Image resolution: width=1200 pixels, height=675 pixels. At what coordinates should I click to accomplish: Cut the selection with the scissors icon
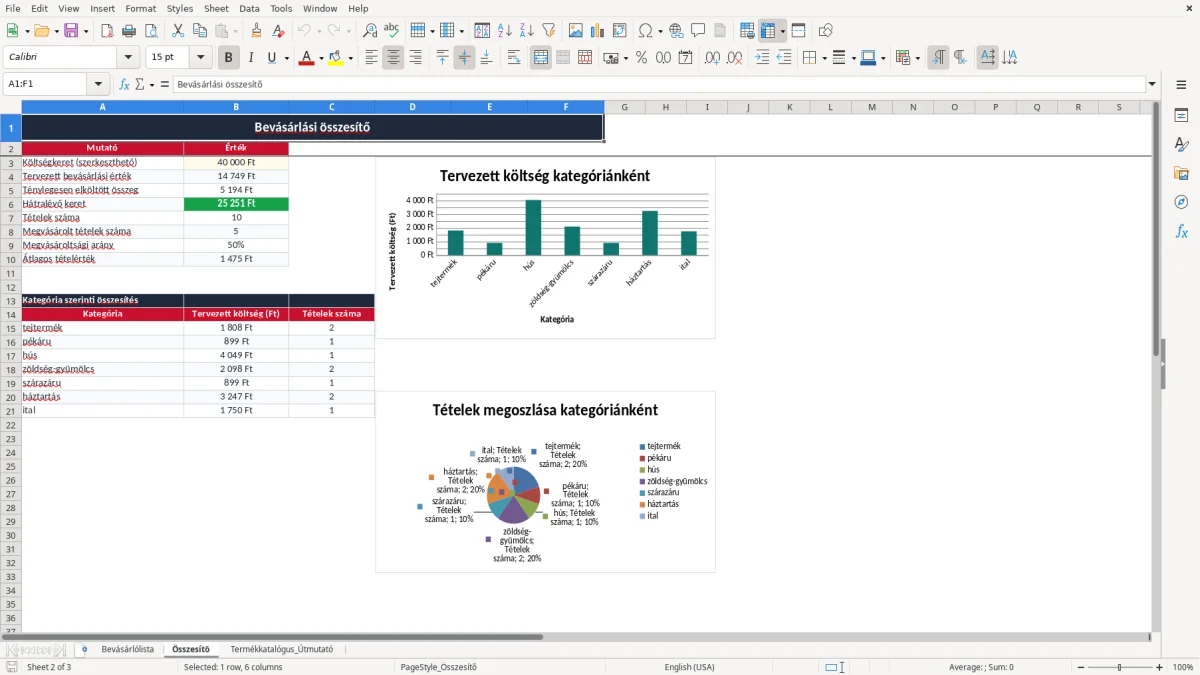coord(178,31)
